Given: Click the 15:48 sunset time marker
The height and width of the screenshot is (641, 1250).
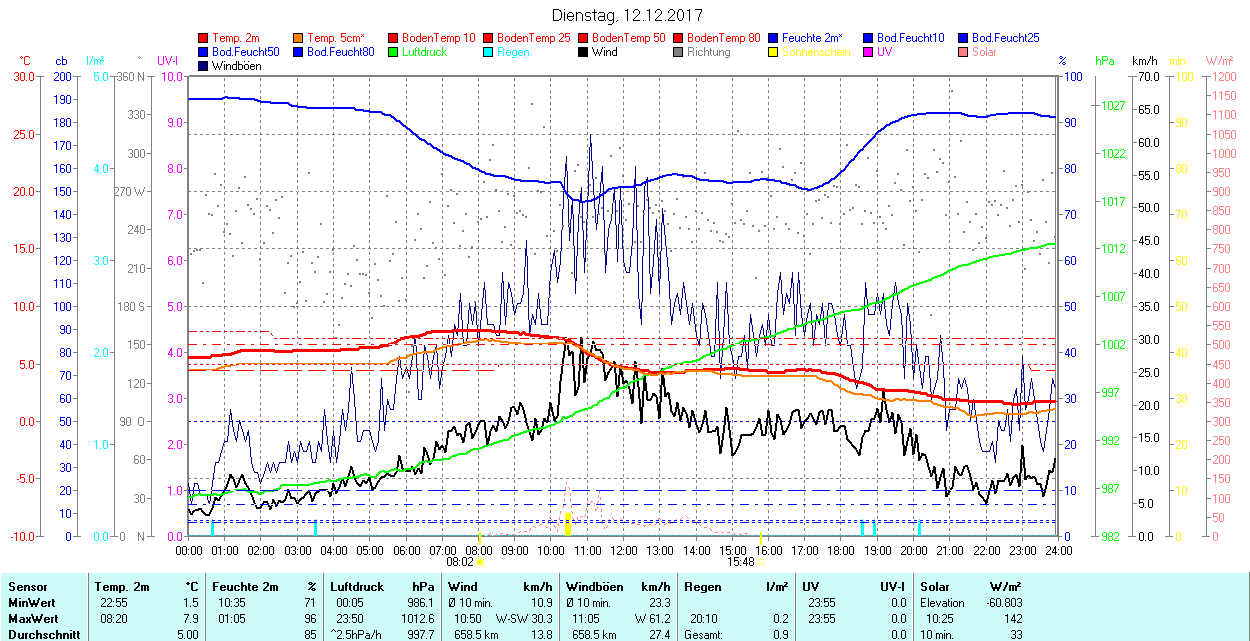Looking at the screenshot, I should point(741,562).
